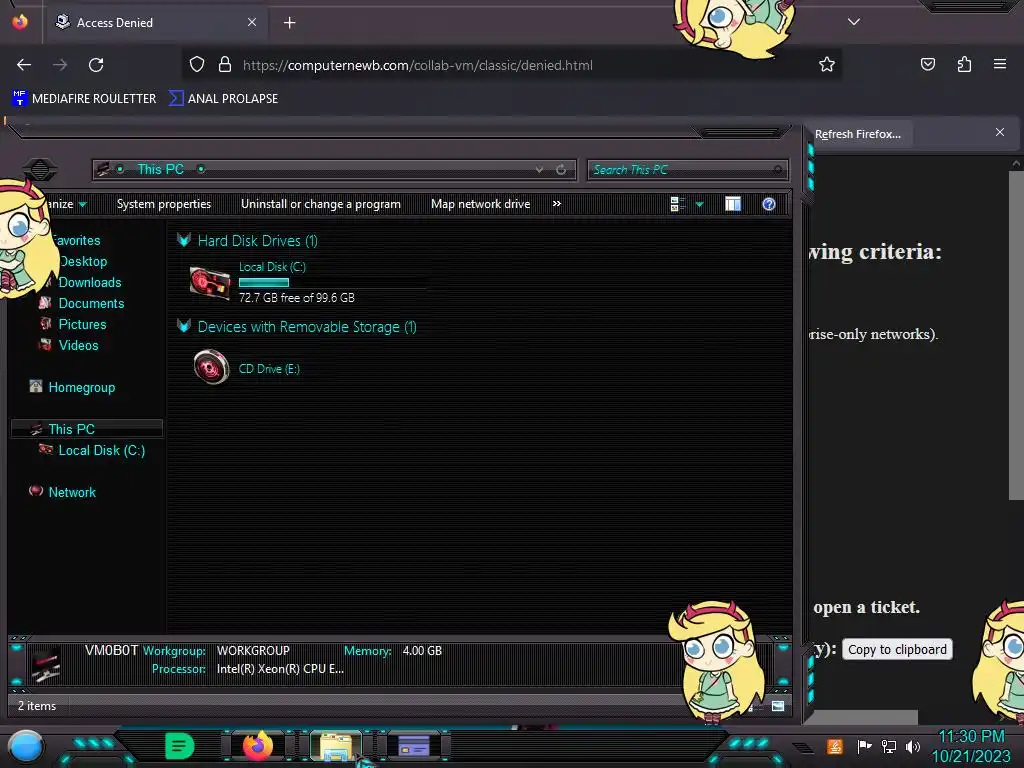This screenshot has width=1024, height=768.
Task: Select the CD Drive (E:) icon
Action: pos(211,367)
